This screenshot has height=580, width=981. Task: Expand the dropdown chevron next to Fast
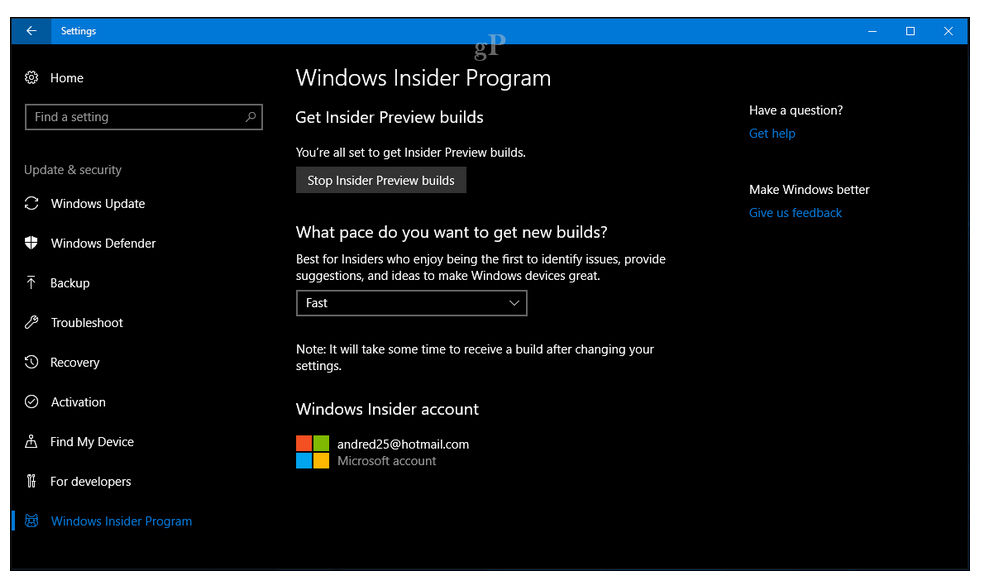tap(514, 303)
